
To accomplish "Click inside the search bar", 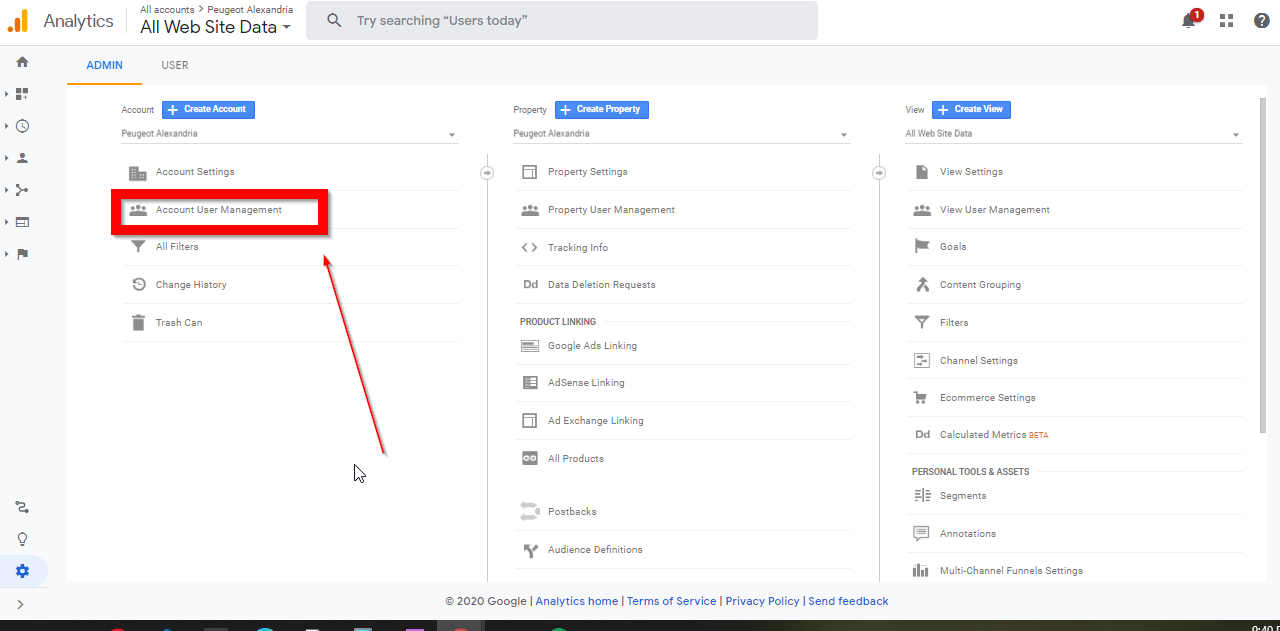I will tap(560, 20).
